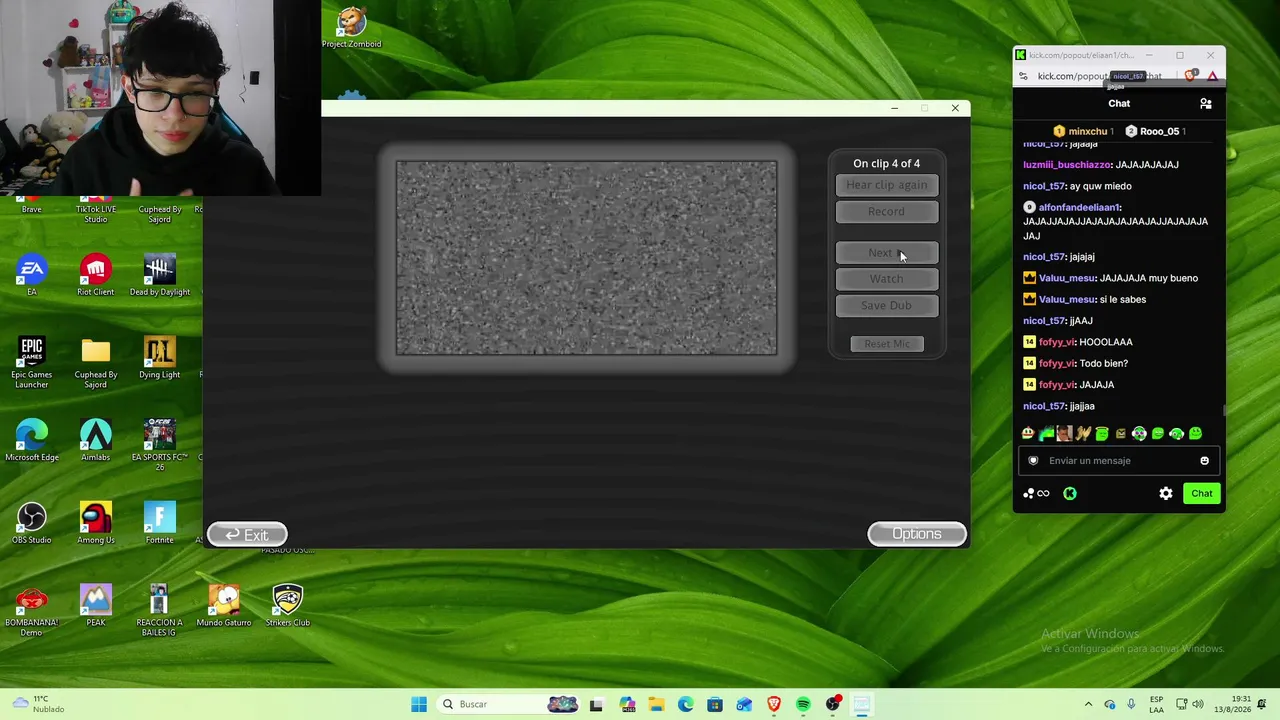Click the Watch button
The image size is (1280, 720).
[887, 279]
